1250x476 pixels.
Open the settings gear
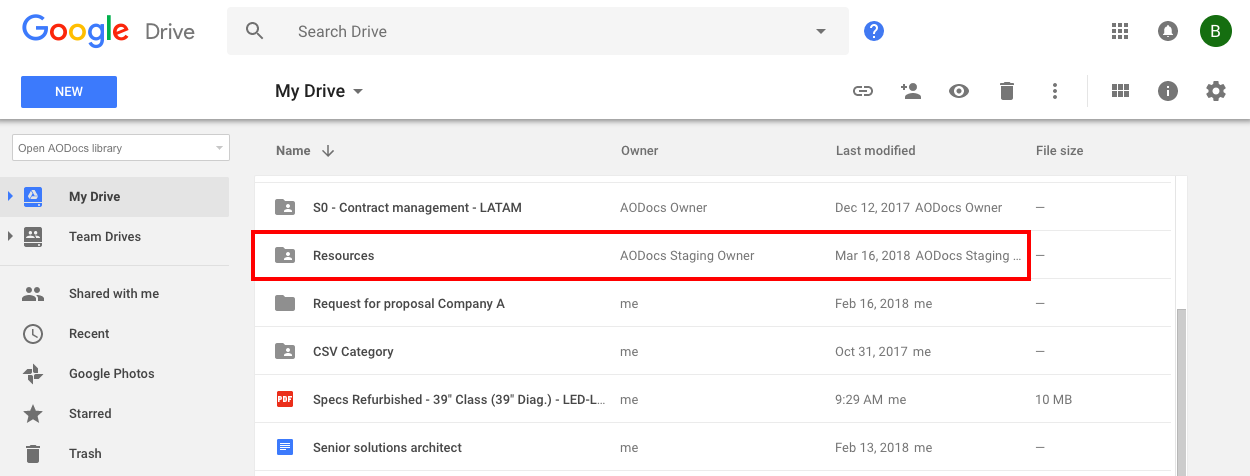click(x=1215, y=91)
